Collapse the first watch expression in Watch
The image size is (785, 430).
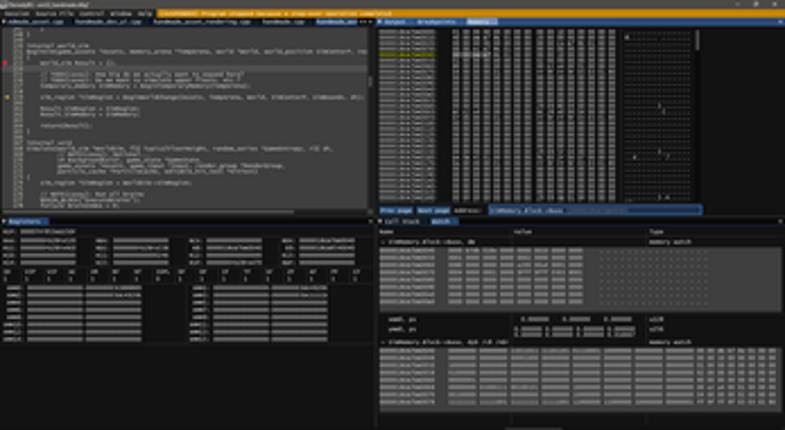coord(384,242)
